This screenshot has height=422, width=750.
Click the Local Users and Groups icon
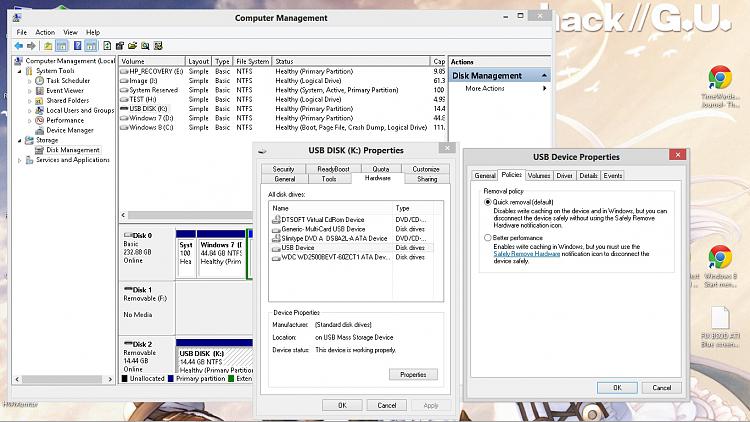coord(40,111)
